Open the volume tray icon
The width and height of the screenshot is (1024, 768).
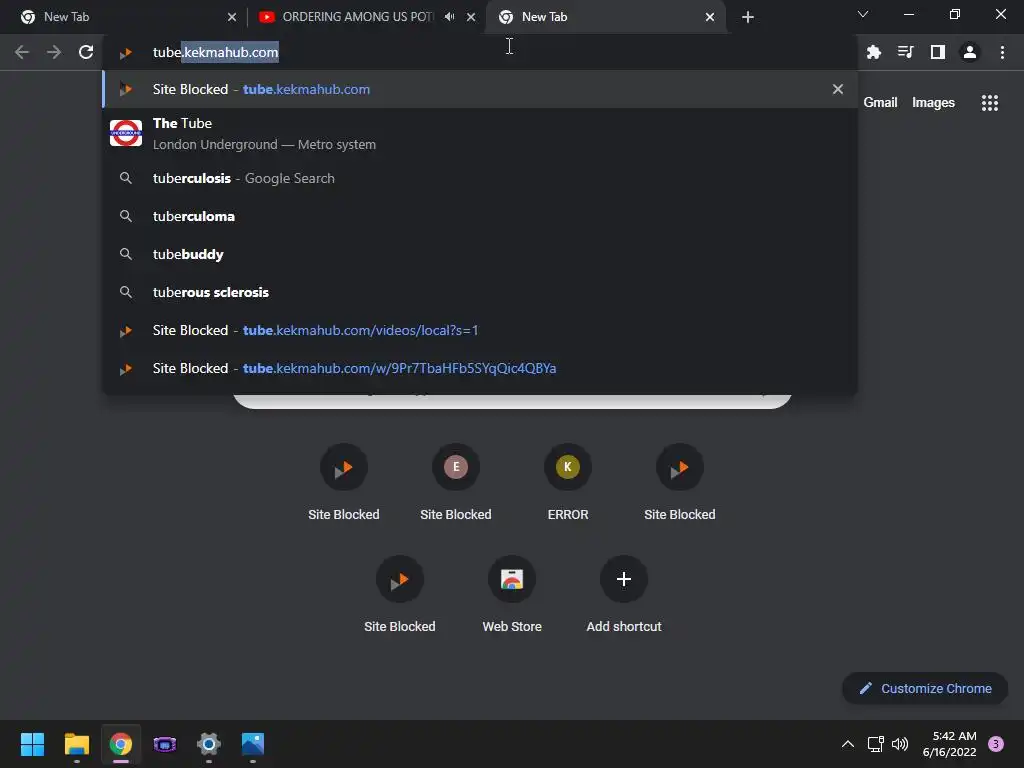(900, 744)
